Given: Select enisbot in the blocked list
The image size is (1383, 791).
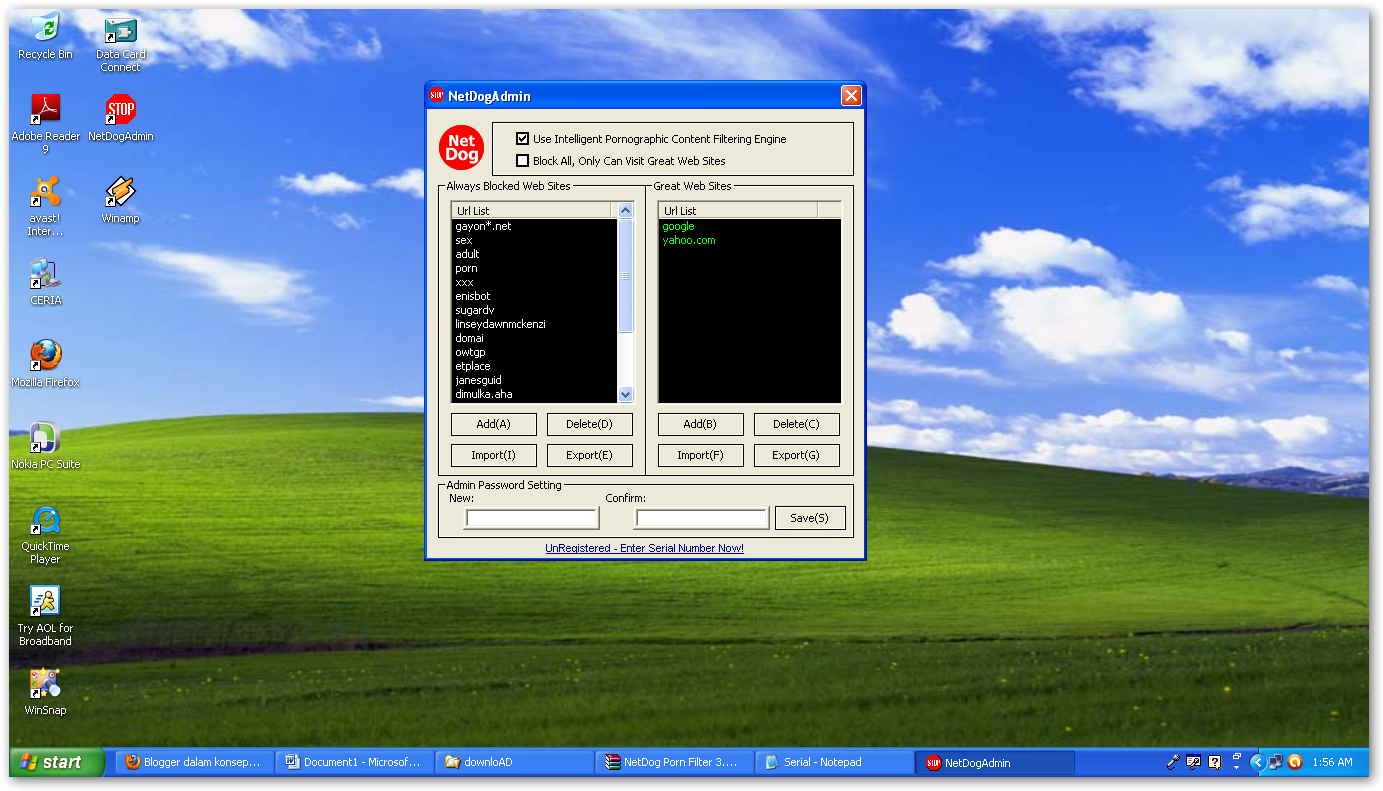Looking at the screenshot, I should (x=473, y=296).
